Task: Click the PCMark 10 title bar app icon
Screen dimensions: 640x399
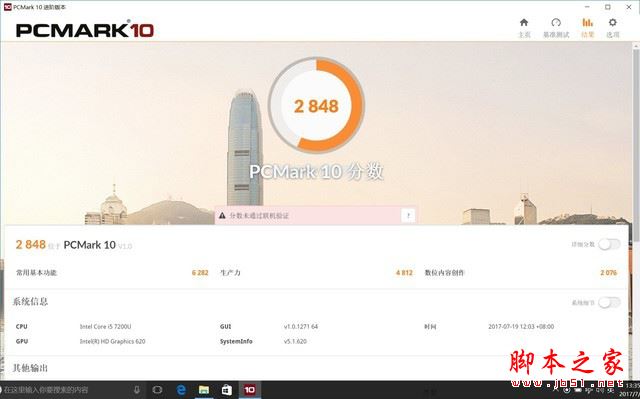Action: [7, 7]
